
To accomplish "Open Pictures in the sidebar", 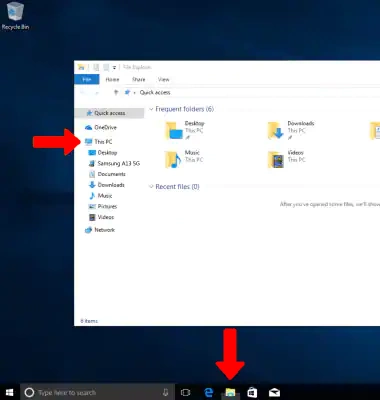I will (103, 206).
